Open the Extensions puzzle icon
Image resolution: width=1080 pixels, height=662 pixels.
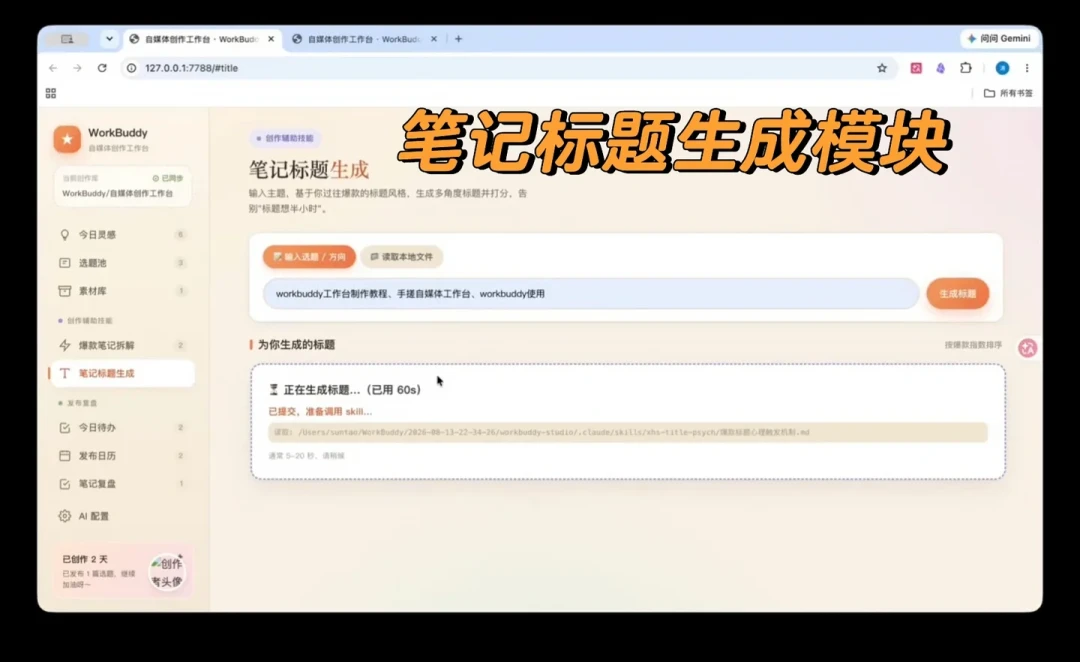pos(966,68)
